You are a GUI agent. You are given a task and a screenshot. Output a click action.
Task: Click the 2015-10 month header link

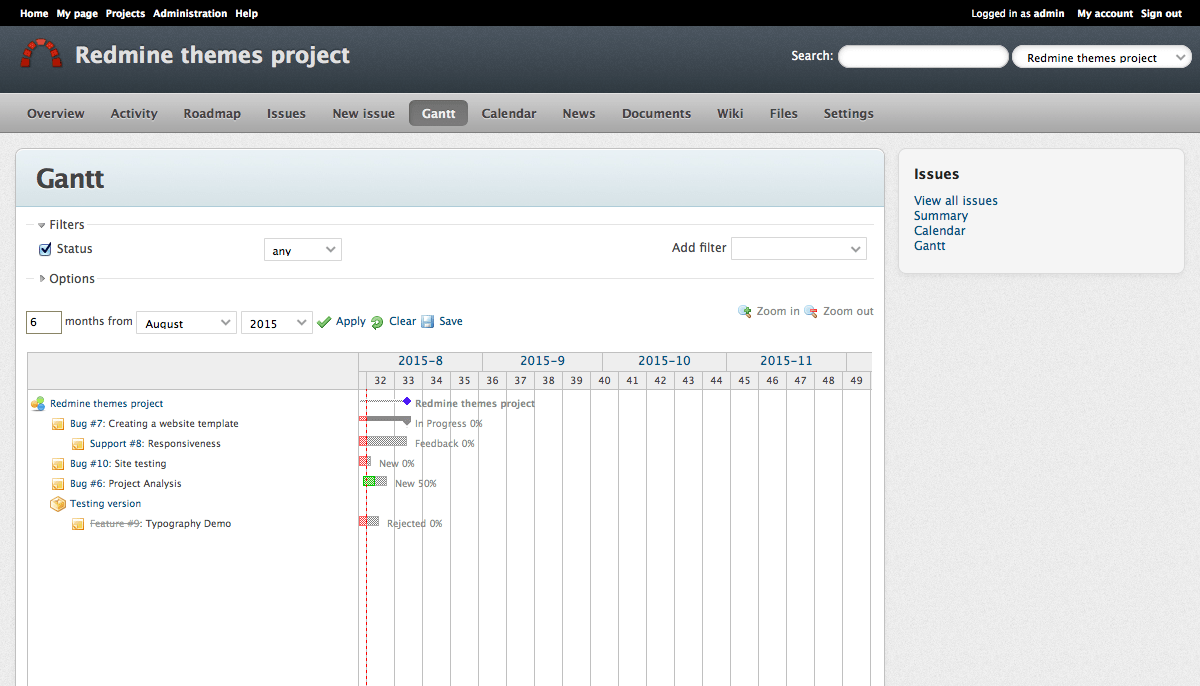[x=664, y=361]
